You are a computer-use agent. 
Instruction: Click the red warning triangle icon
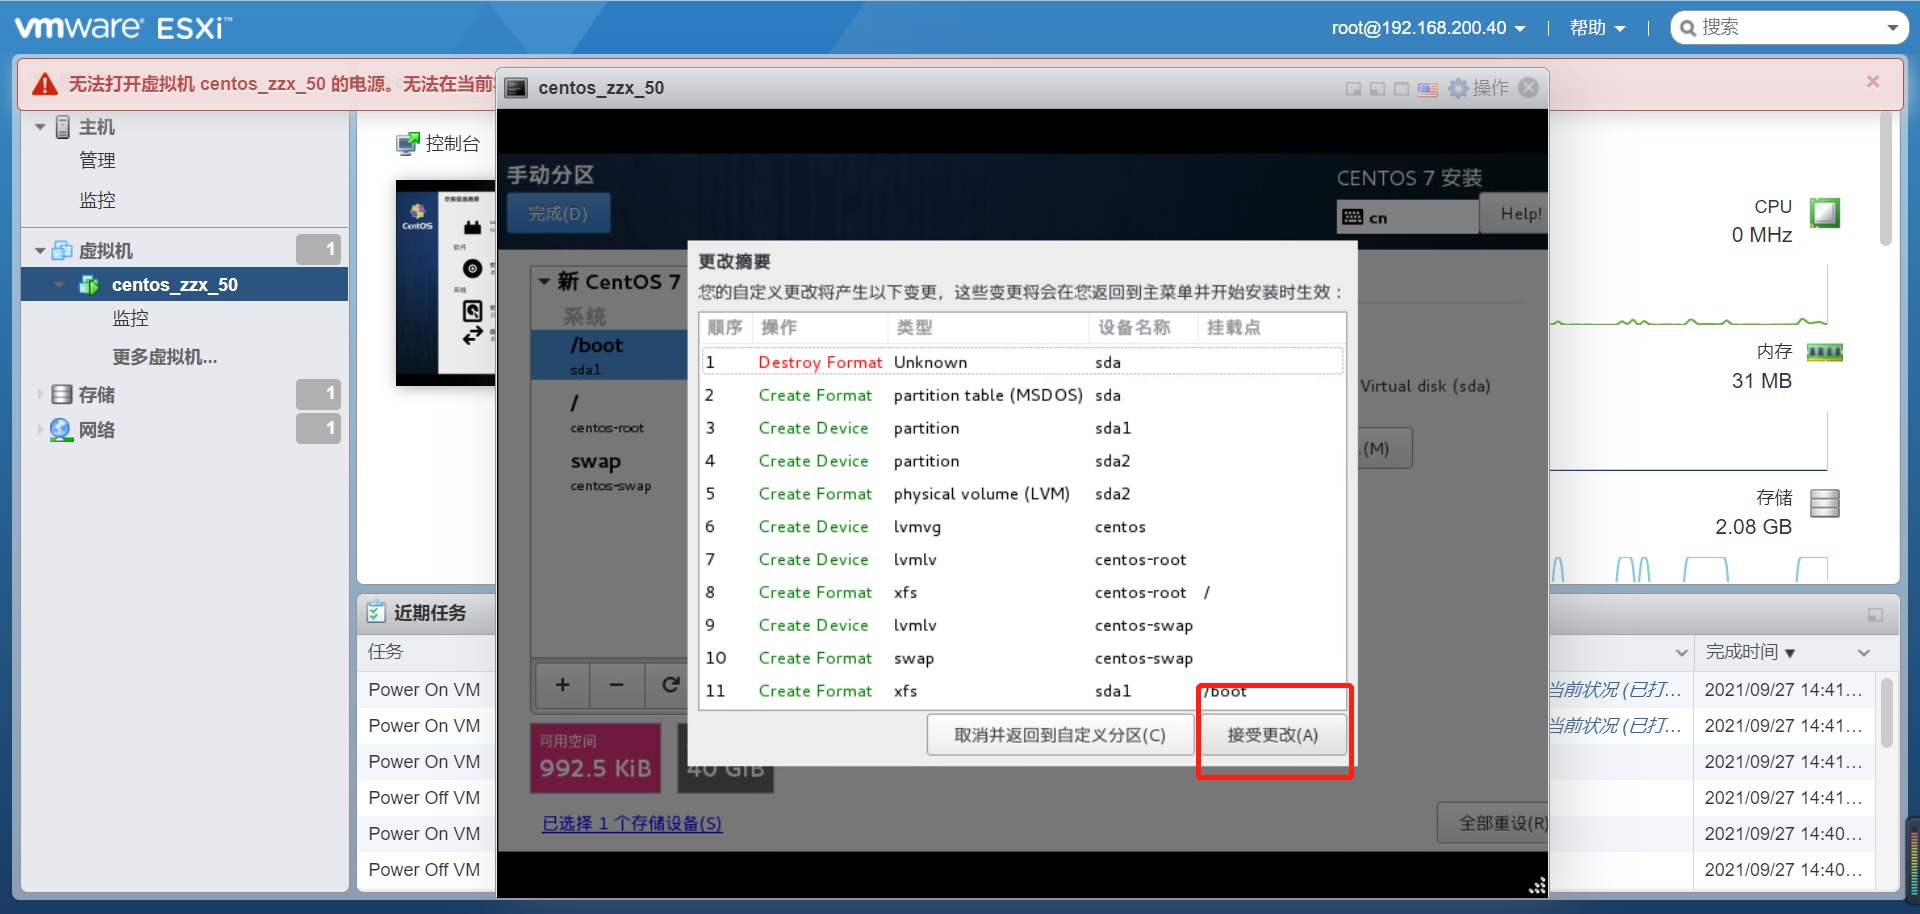click(45, 84)
